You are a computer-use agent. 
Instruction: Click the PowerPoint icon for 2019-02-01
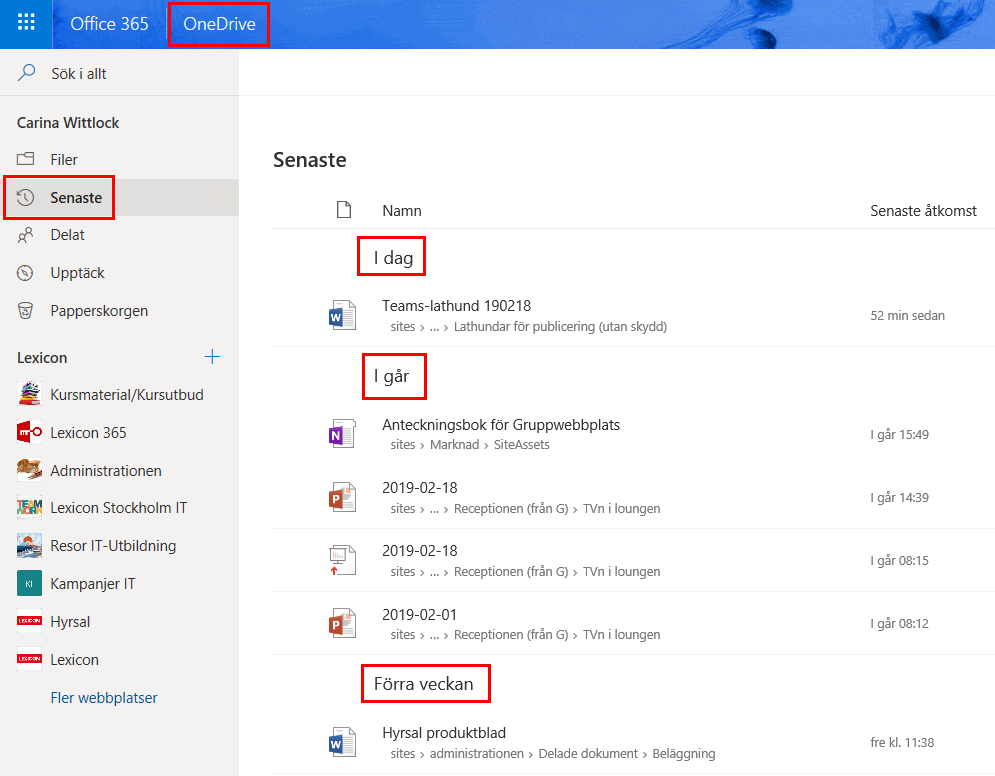(x=343, y=623)
